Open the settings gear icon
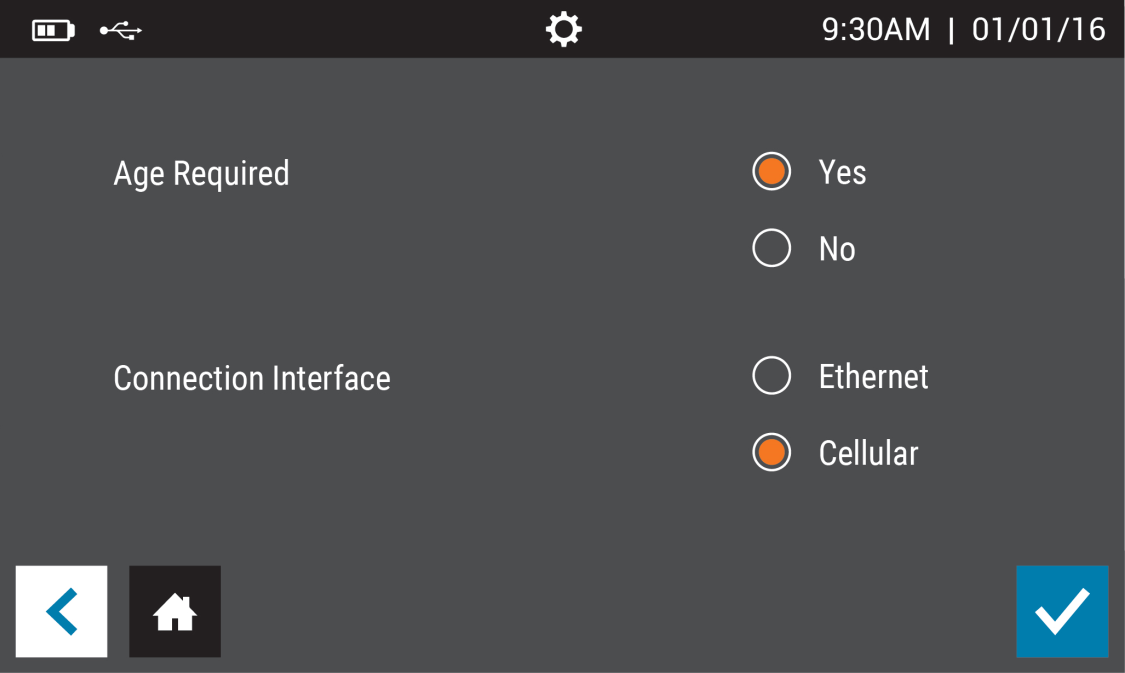The height and width of the screenshot is (673, 1125). click(x=563, y=30)
